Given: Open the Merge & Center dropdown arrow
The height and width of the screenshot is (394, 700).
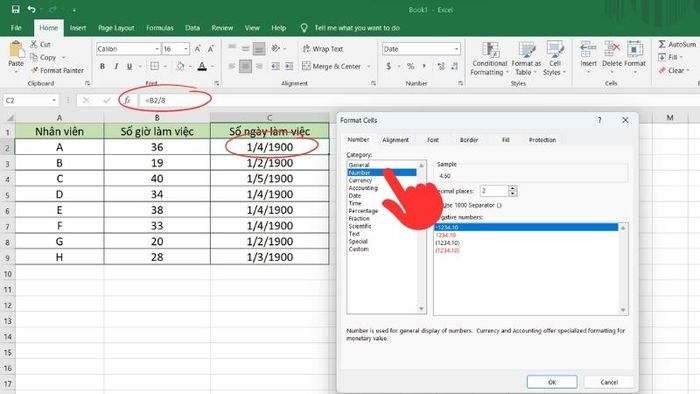Looking at the screenshot, I should [369, 66].
